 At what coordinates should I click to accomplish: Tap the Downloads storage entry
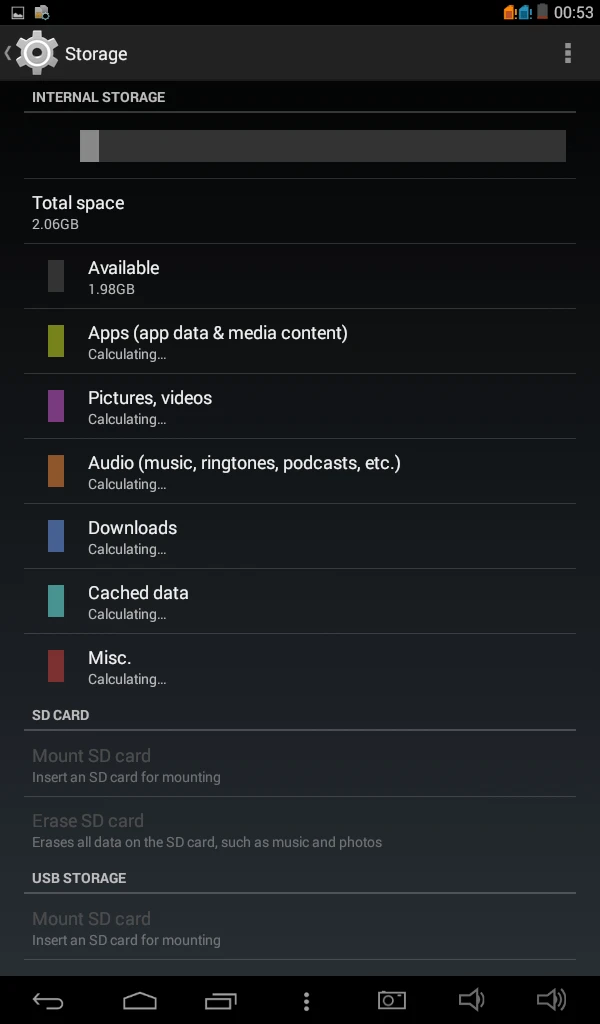300,536
